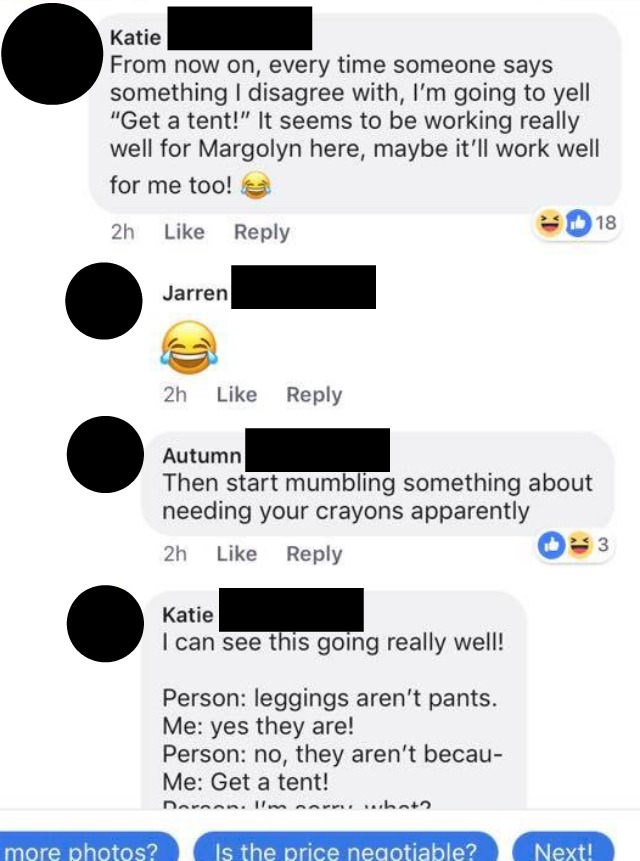
Task: Click the laughing reaction icon on Autumn's comment
Action: 578,545
